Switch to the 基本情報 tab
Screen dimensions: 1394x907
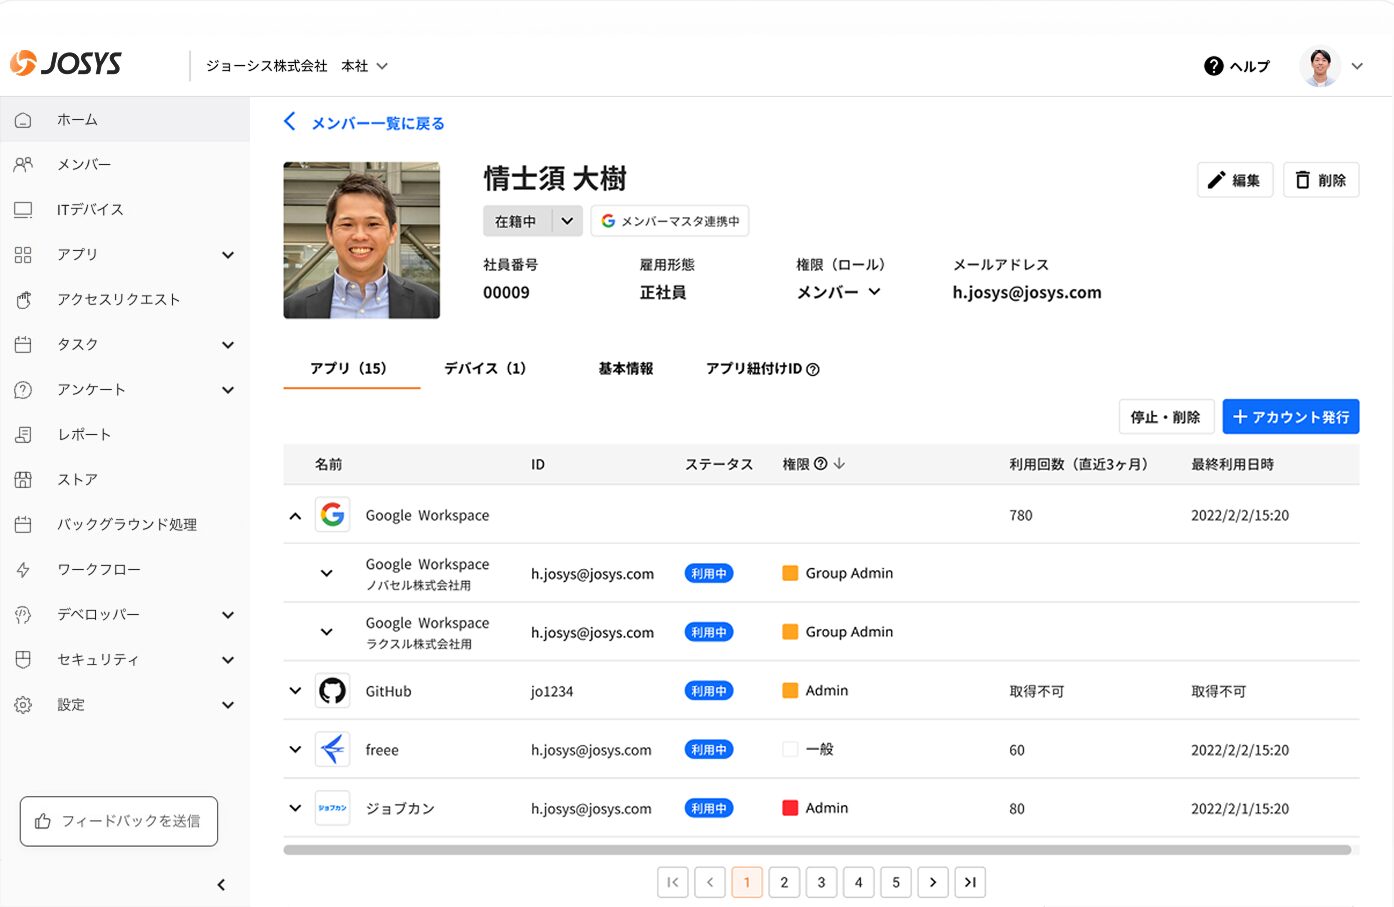[626, 368]
